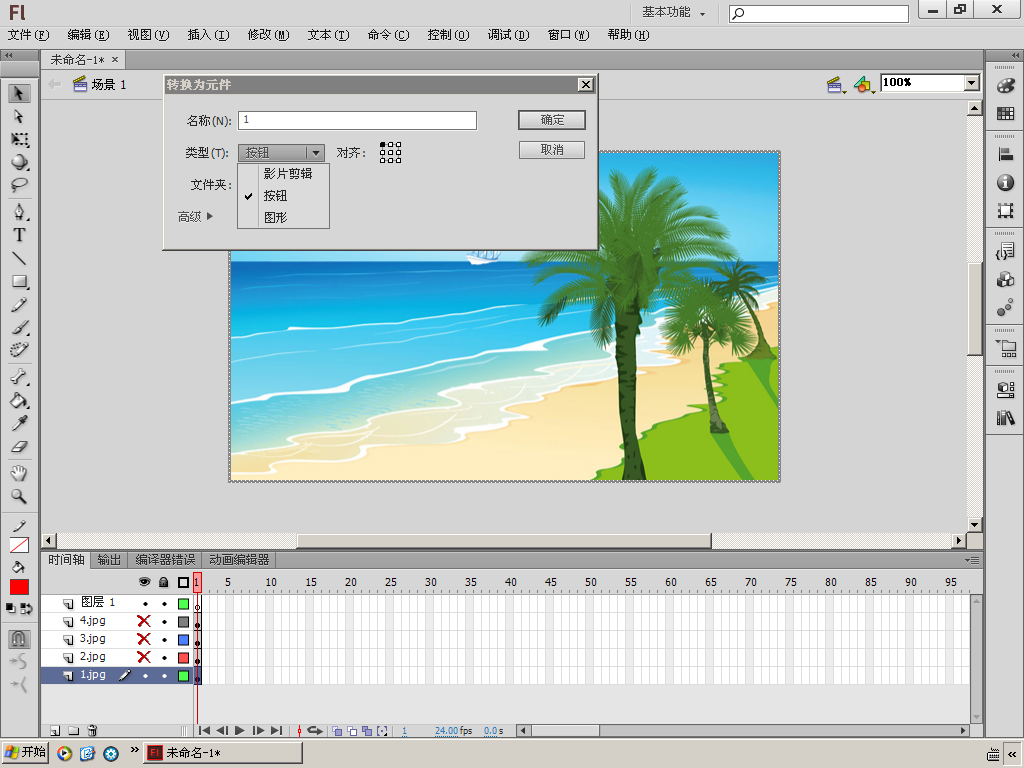Select the Hand tool
This screenshot has width=1024, height=768.
point(19,473)
